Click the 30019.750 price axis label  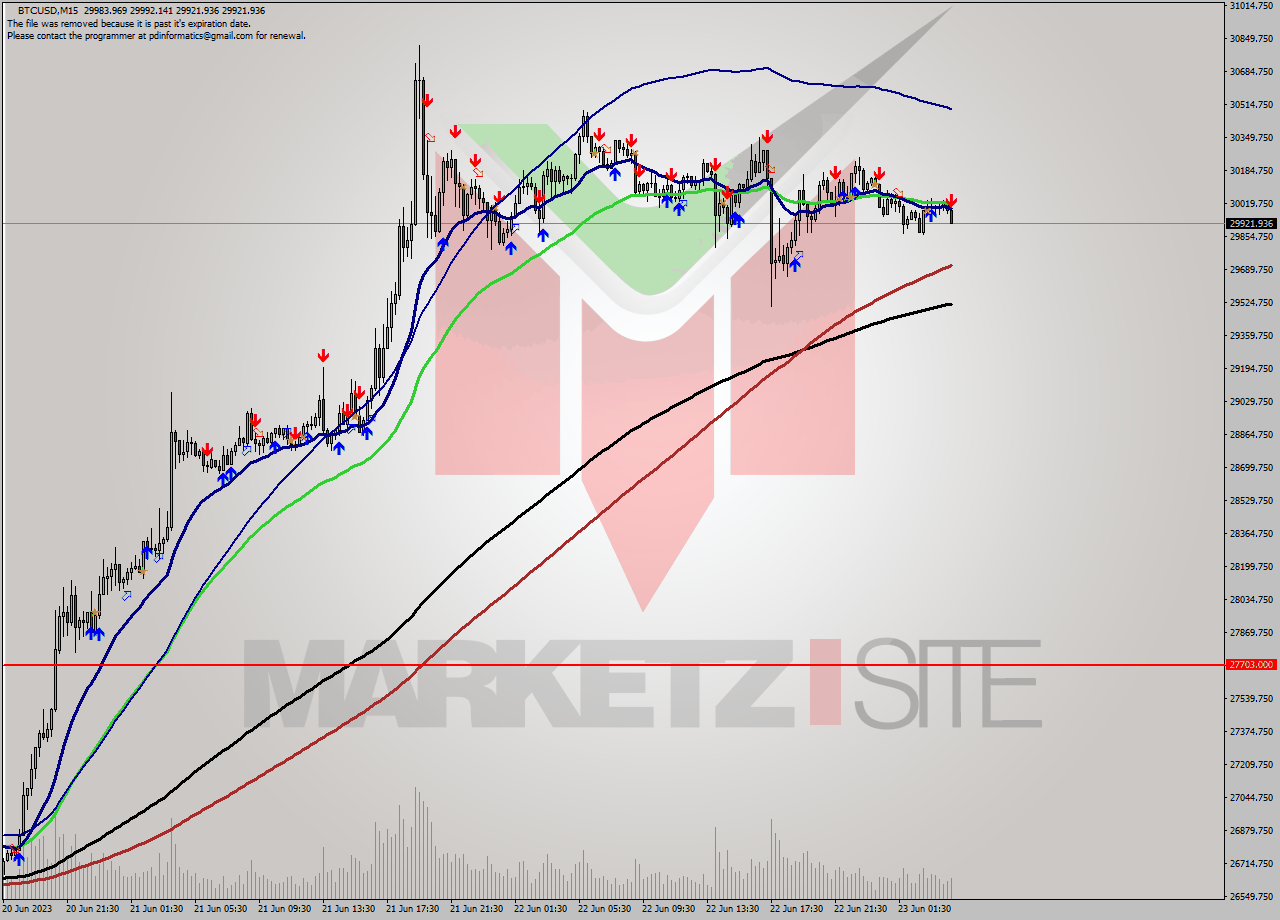[x=1251, y=204]
